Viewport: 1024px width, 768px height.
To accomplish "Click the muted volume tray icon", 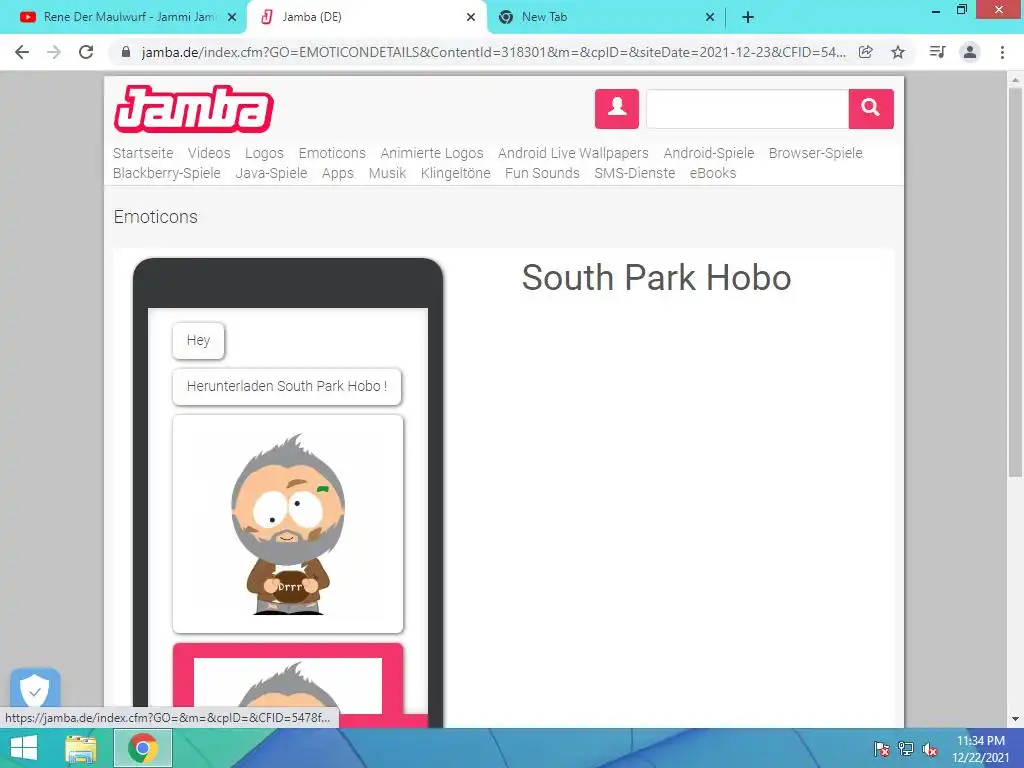I will pyautogui.click(x=930, y=749).
